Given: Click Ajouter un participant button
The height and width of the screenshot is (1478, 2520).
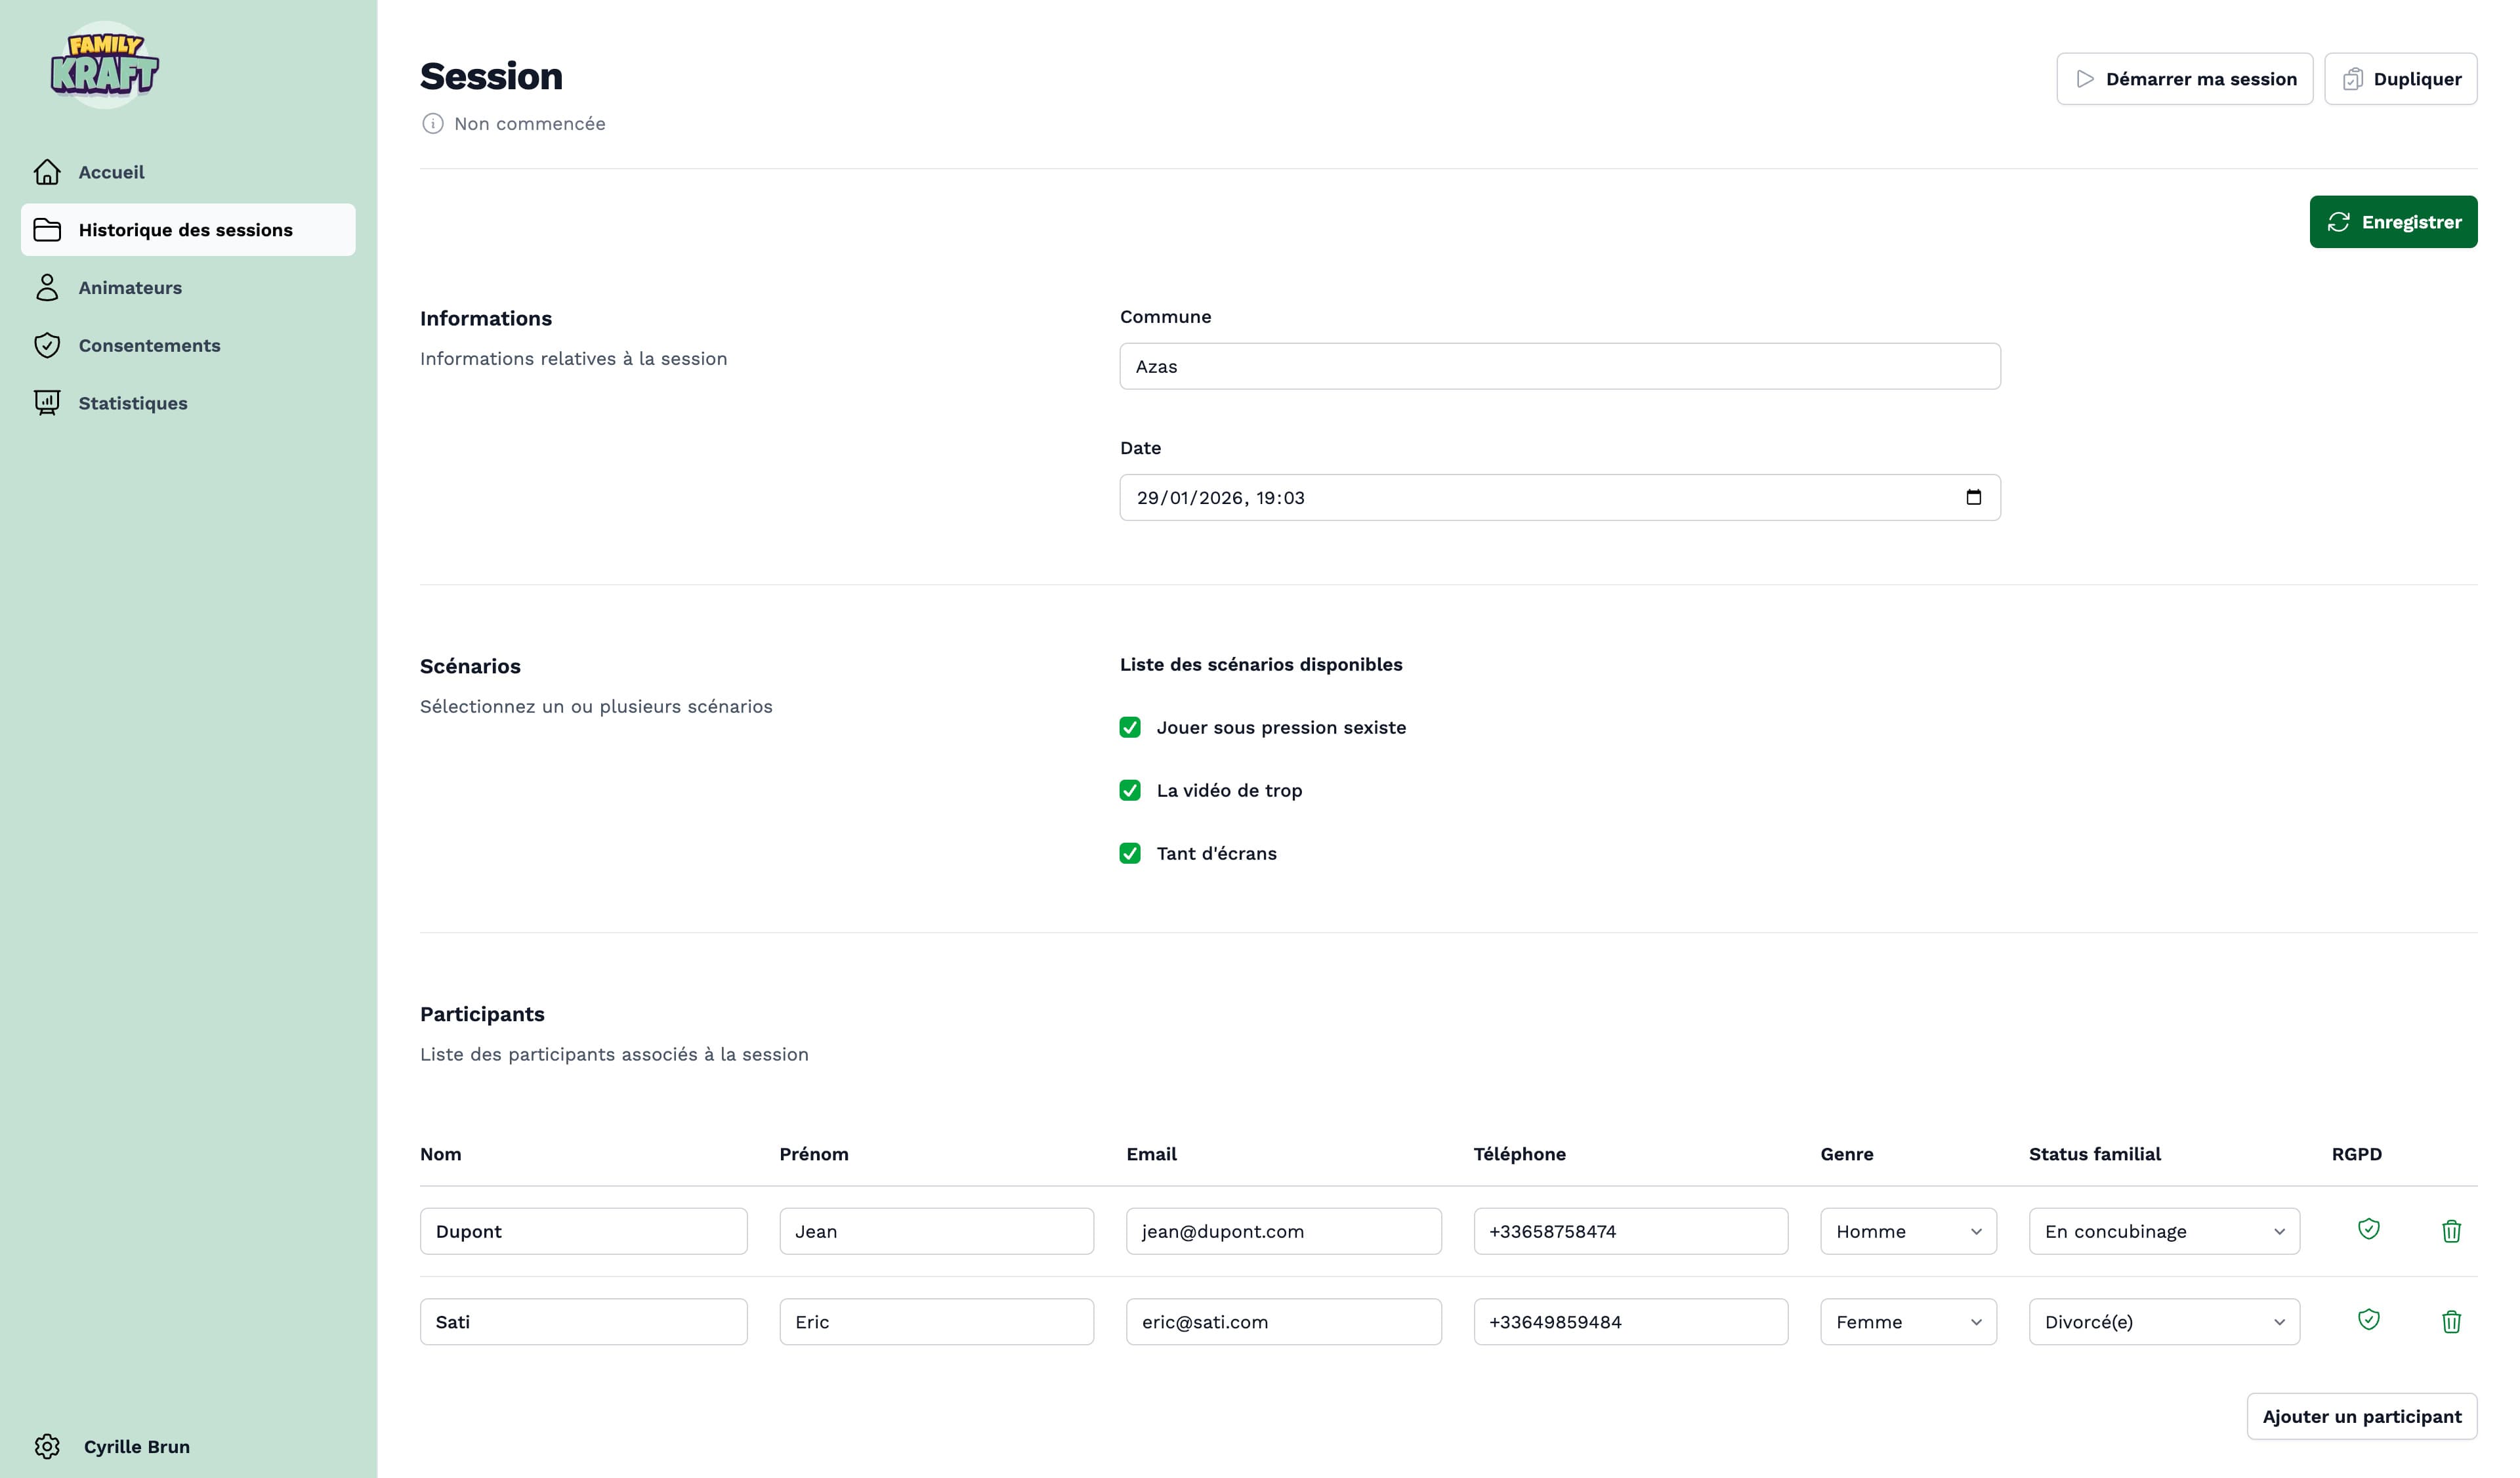Looking at the screenshot, I should (2361, 1416).
